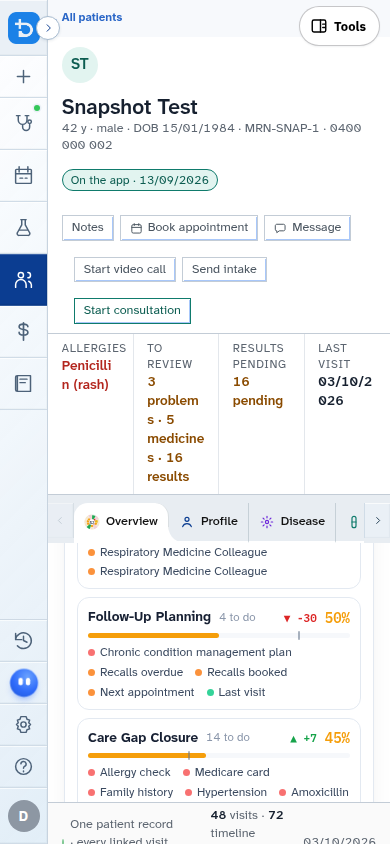
Task: Follow the All patients link
Action: pos(92,17)
